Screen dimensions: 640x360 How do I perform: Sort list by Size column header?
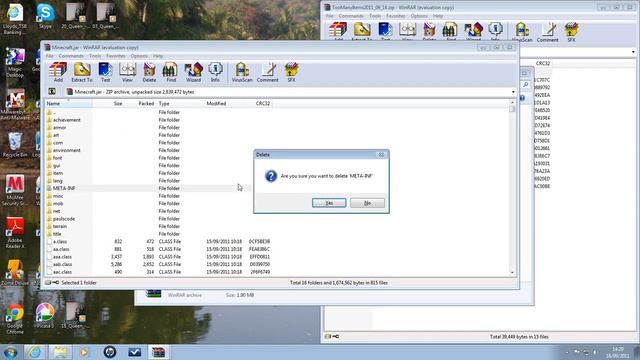pyautogui.click(x=108, y=104)
